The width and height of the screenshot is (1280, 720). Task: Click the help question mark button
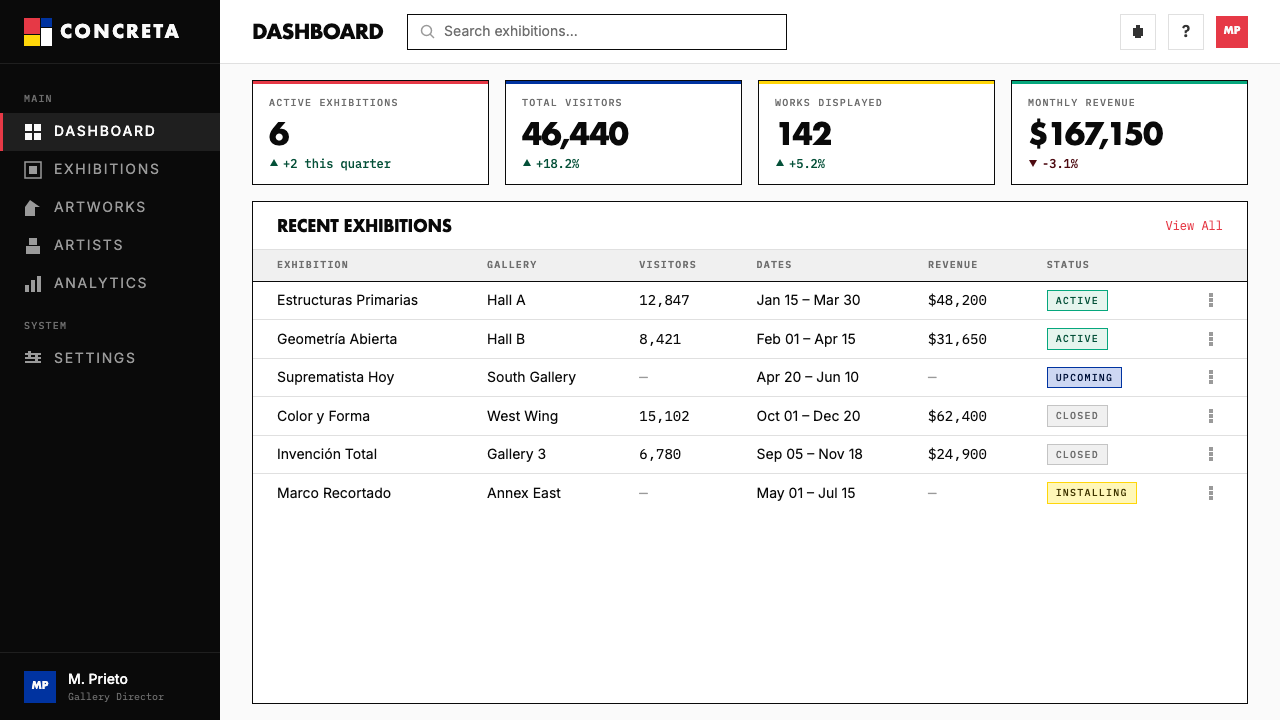tap(1186, 32)
